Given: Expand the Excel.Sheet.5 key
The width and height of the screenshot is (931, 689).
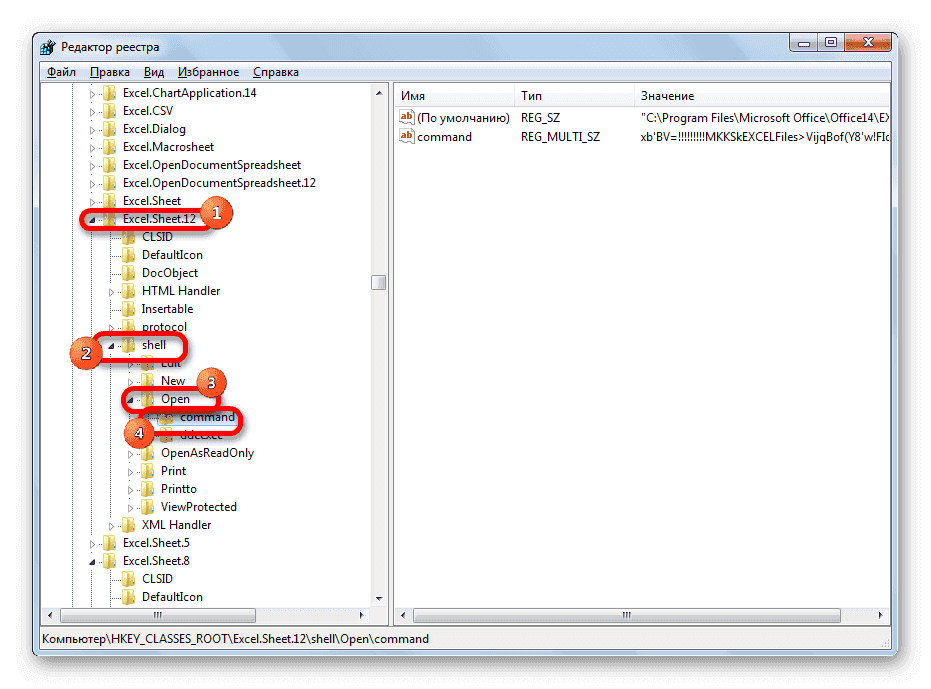Looking at the screenshot, I should [x=92, y=543].
